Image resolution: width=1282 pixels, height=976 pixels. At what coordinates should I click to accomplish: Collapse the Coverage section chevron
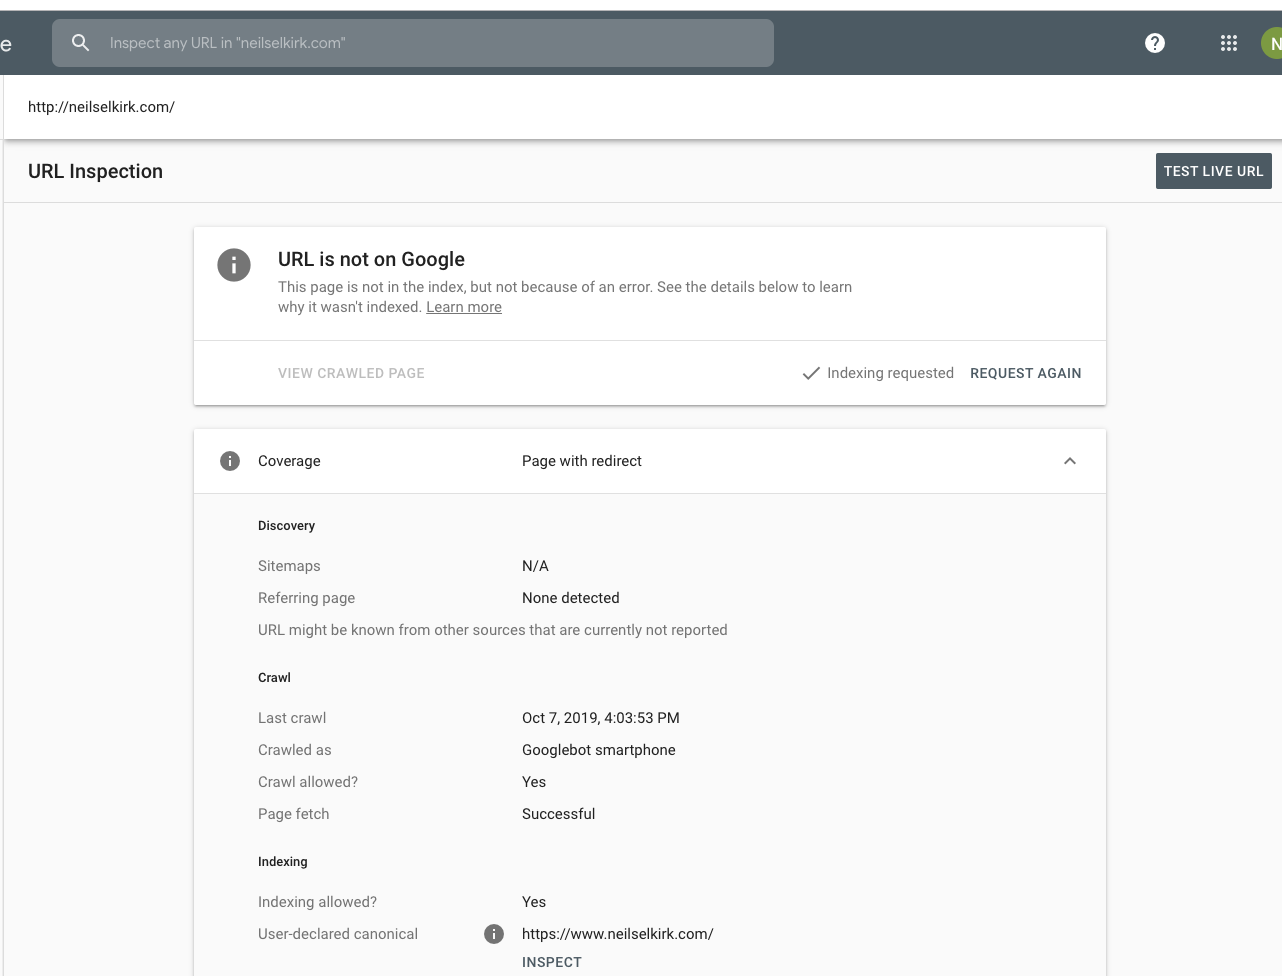point(1070,461)
